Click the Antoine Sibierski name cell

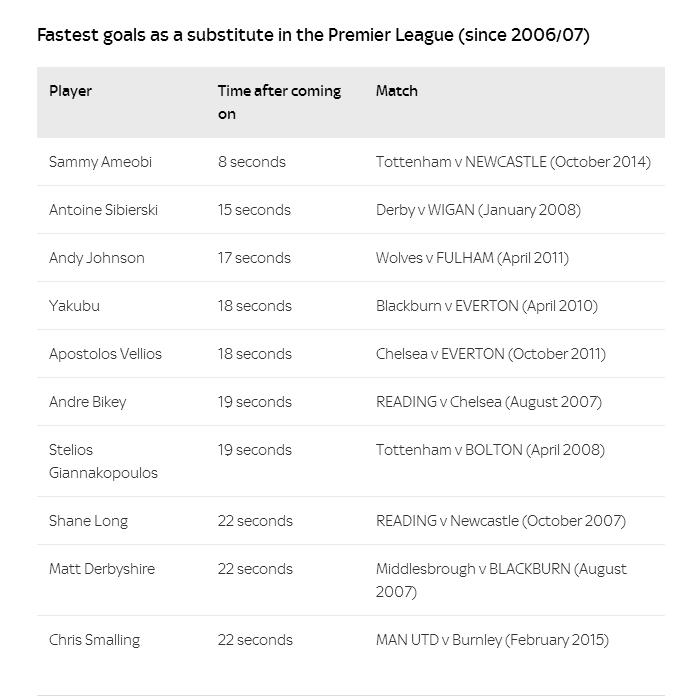tap(103, 210)
